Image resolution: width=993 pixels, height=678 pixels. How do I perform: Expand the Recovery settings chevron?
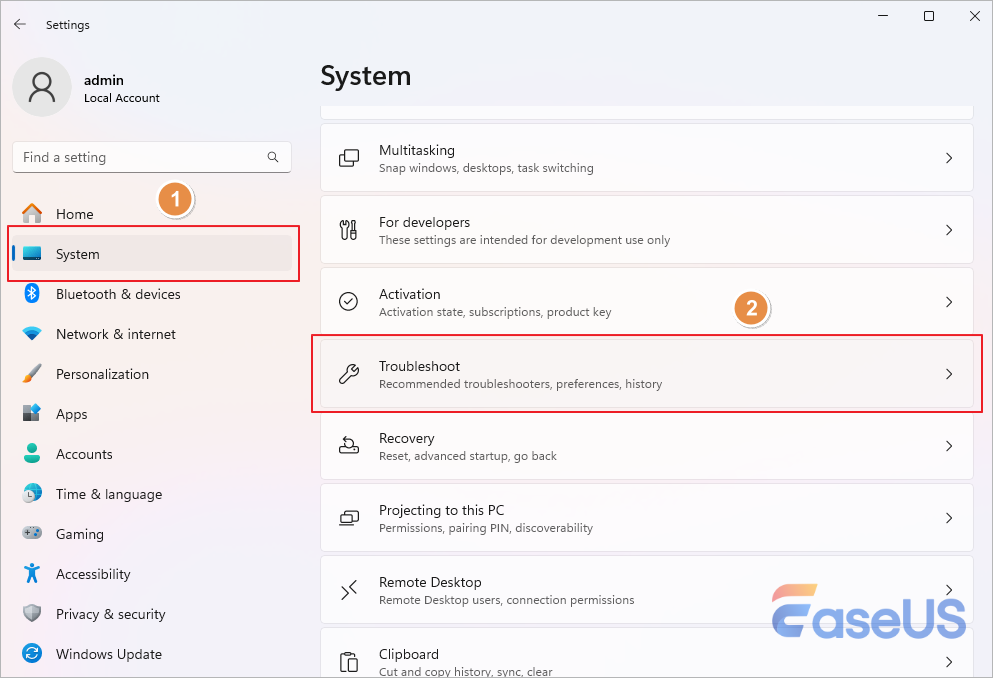(x=949, y=446)
